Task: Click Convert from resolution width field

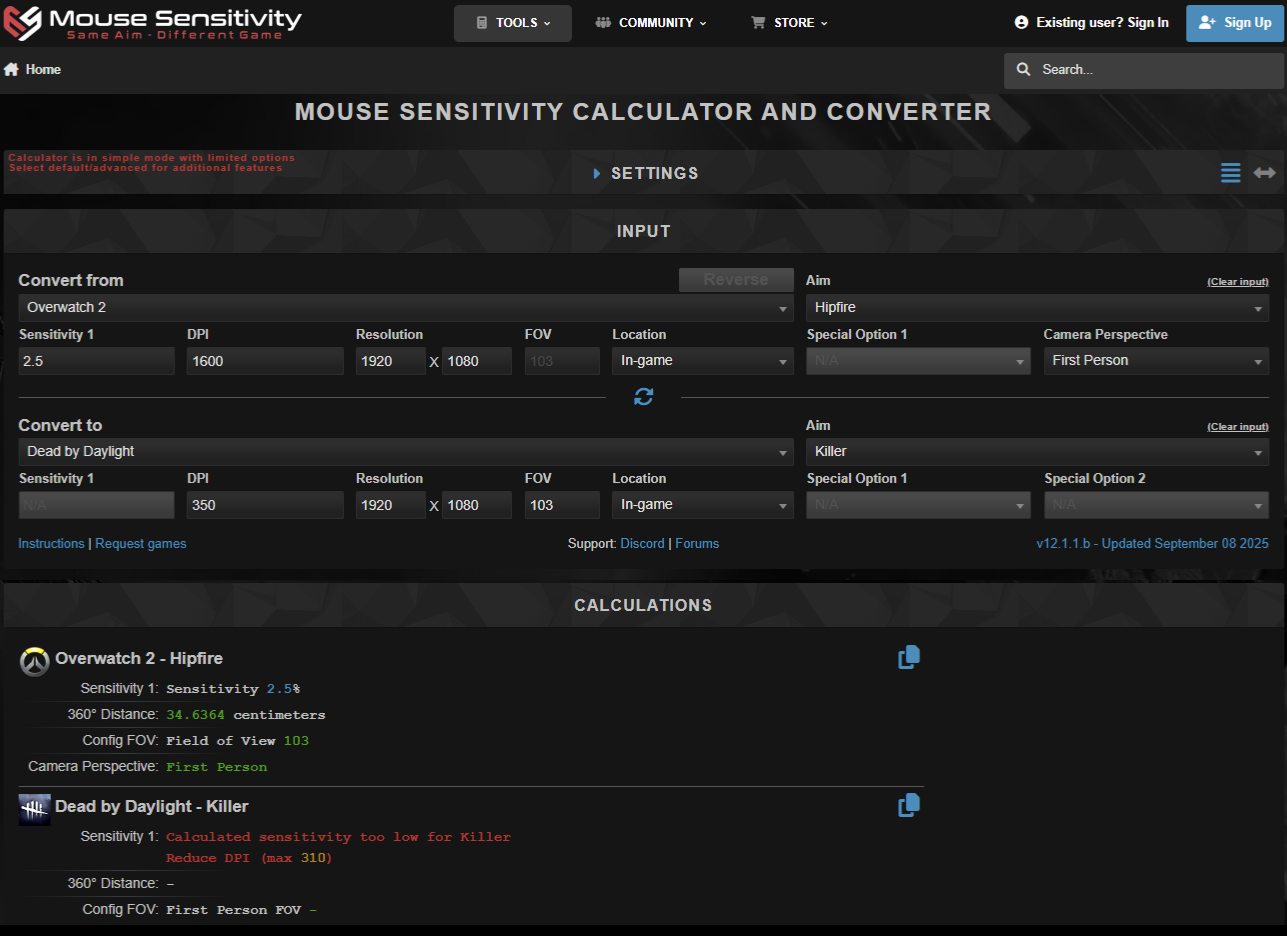Action: [x=391, y=361]
